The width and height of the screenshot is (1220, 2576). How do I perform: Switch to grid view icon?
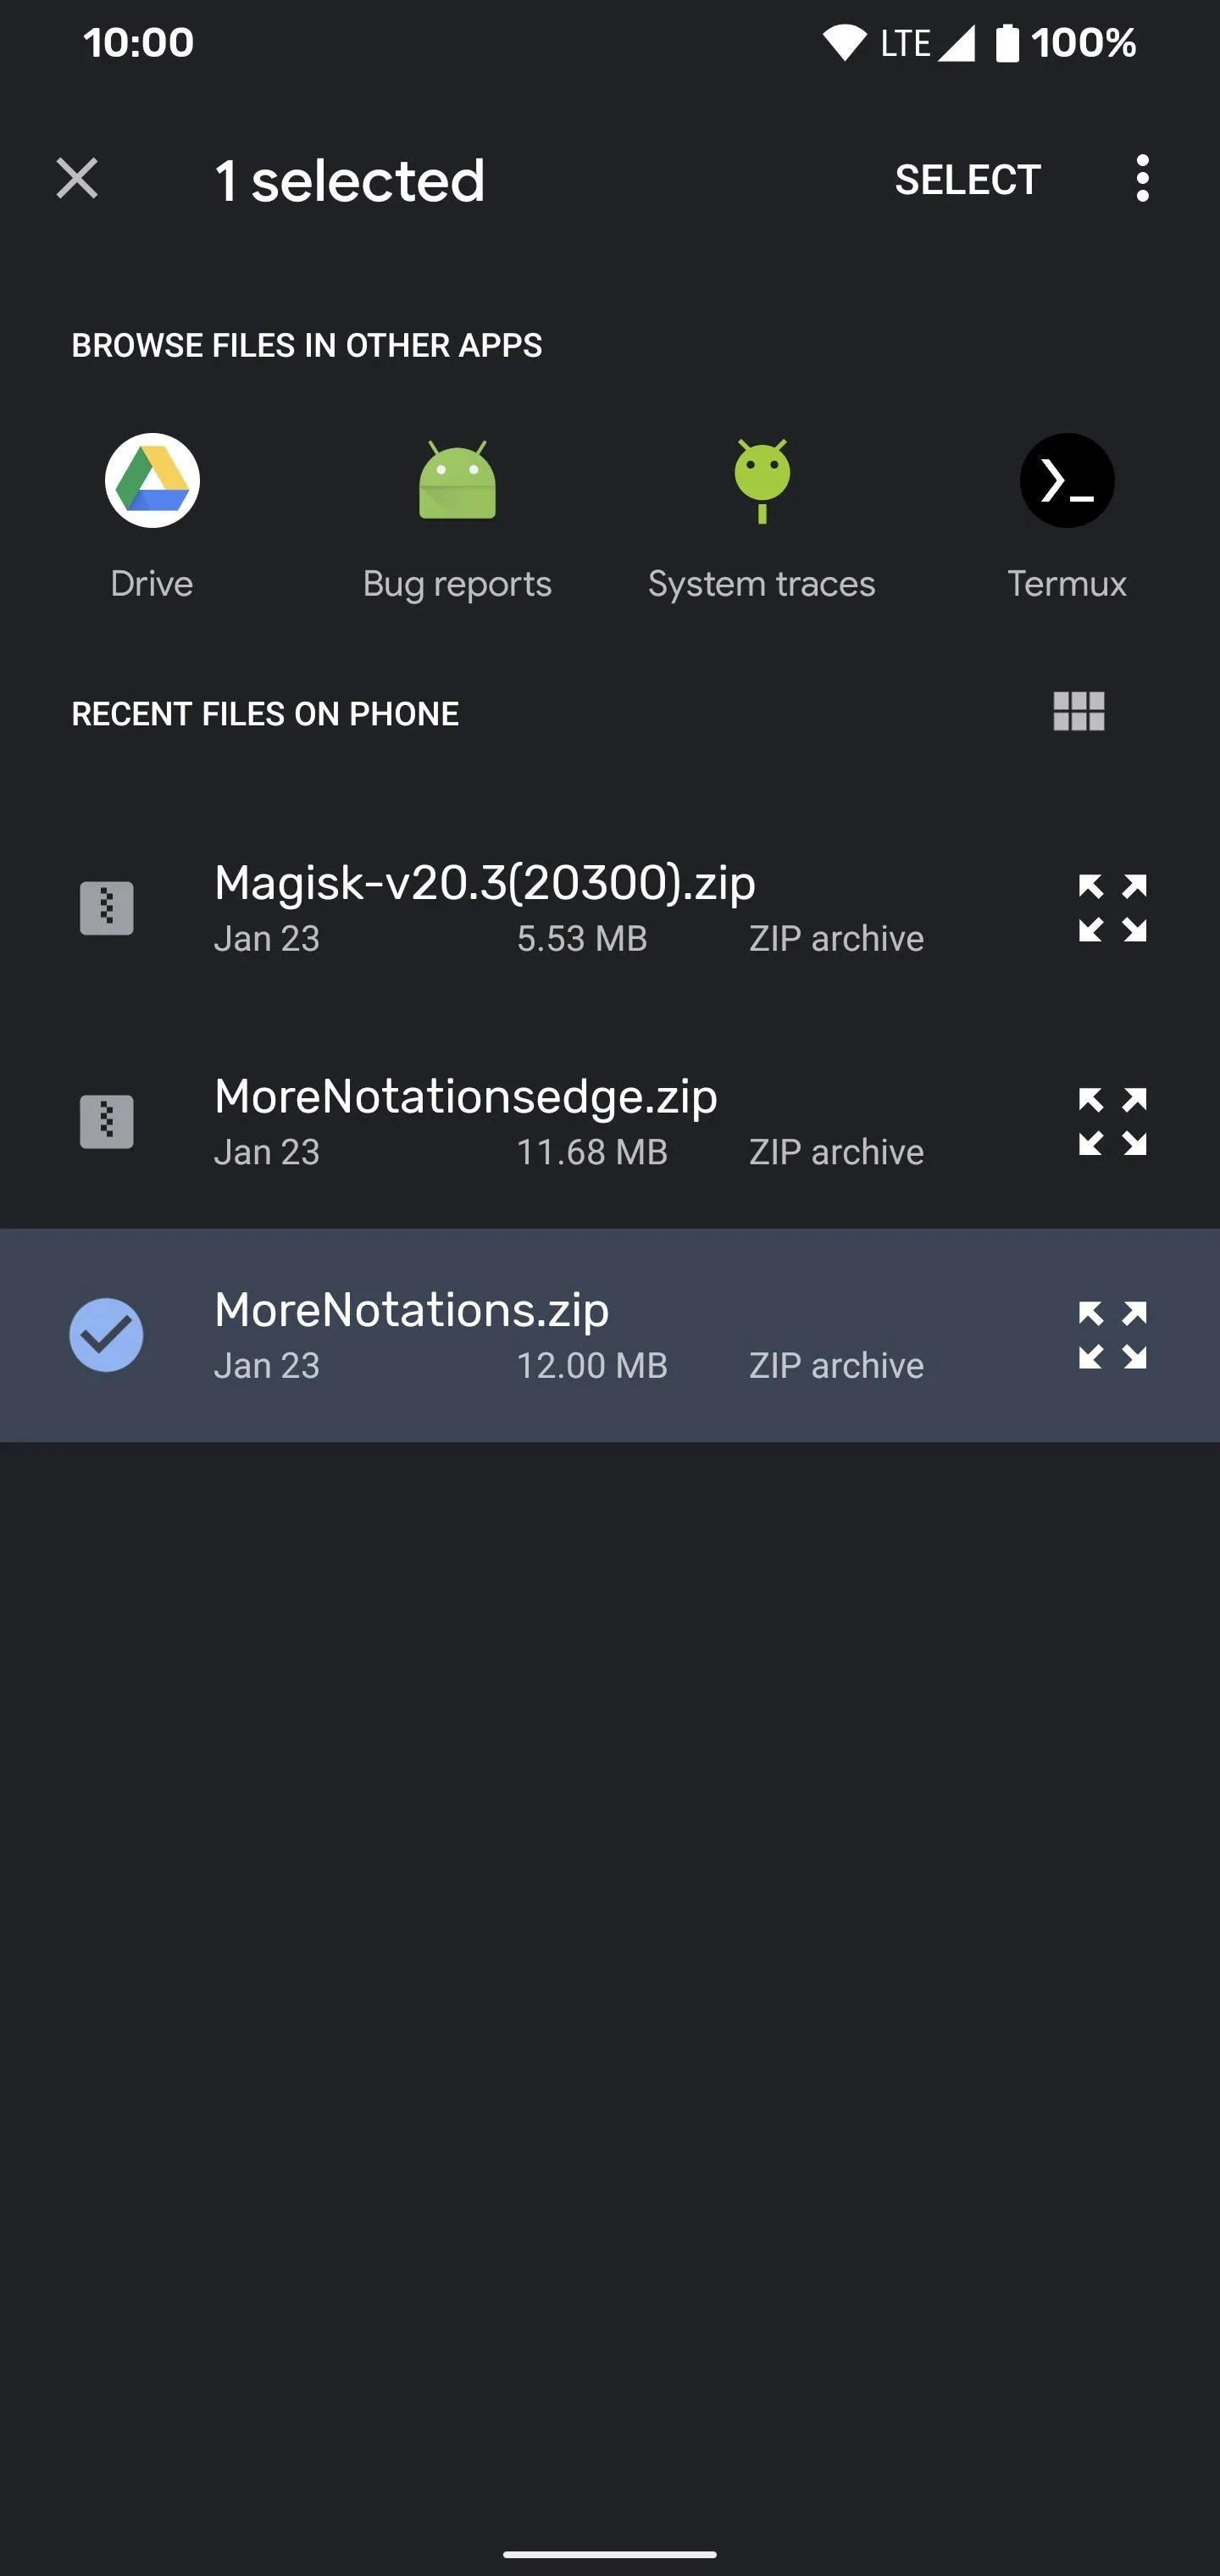point(1079,712)
